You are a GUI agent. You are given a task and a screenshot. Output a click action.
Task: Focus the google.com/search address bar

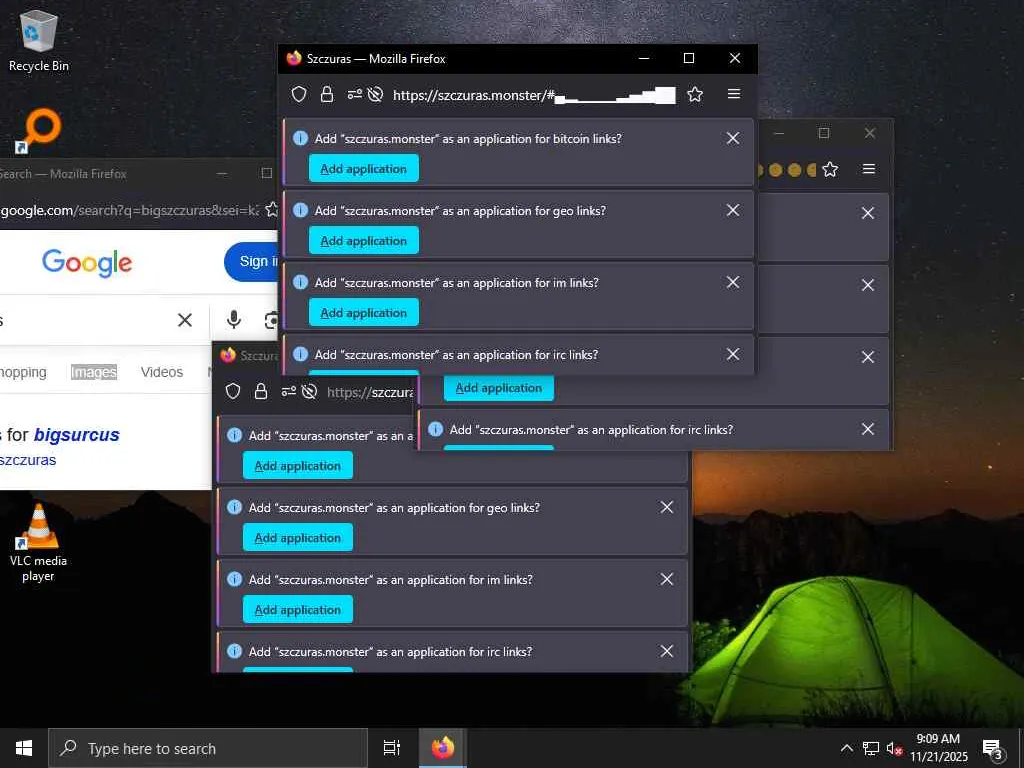pyautogui.click(x=131, y=210)
